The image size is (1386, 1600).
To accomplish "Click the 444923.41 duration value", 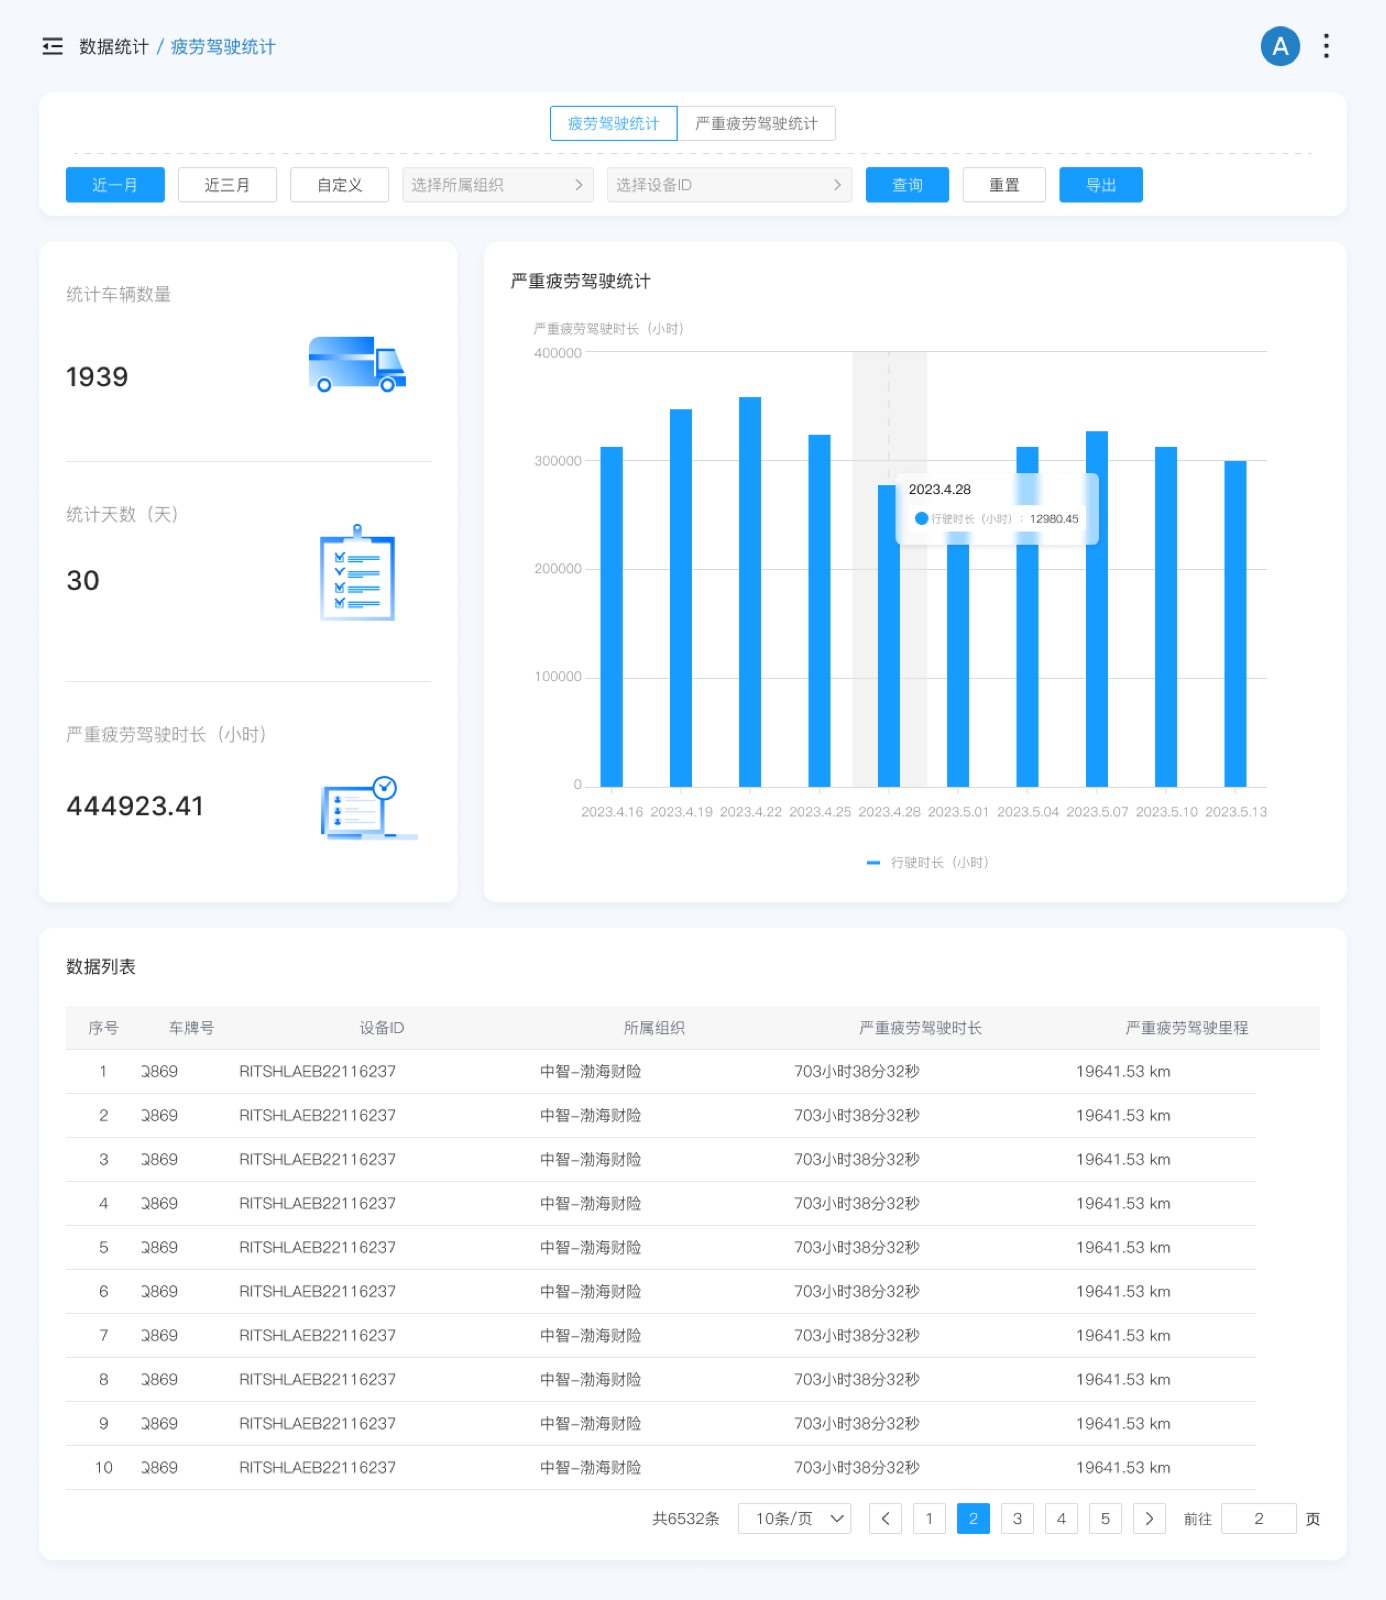I will point(135,806).
